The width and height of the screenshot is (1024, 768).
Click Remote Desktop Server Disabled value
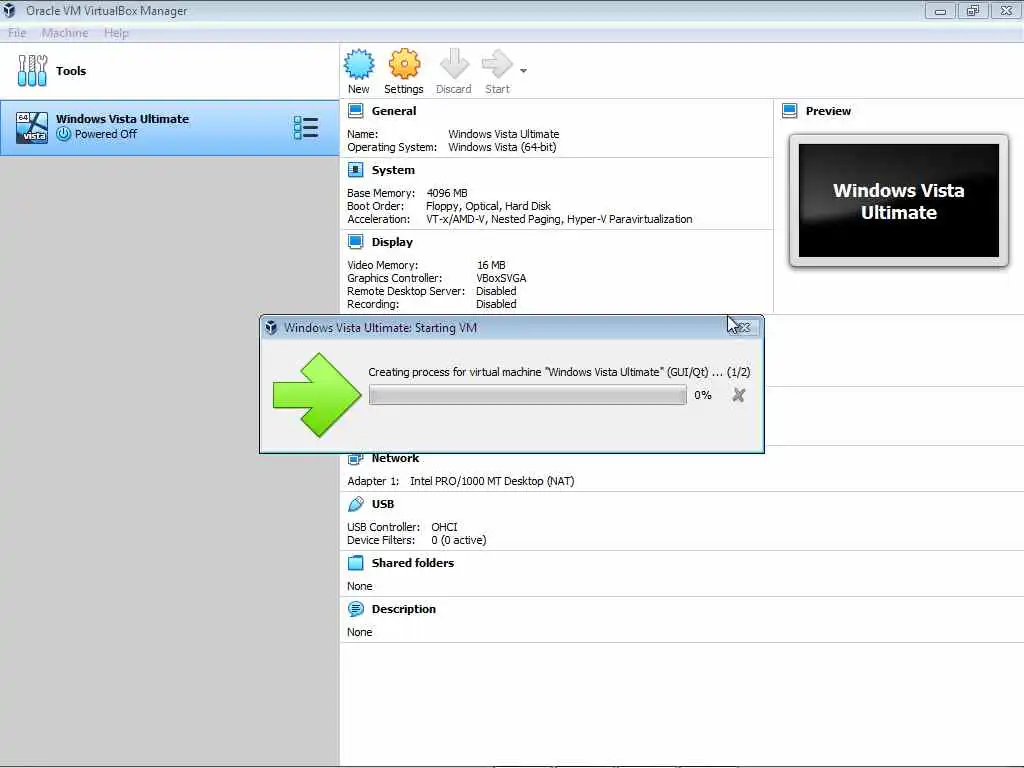[496, 291]
